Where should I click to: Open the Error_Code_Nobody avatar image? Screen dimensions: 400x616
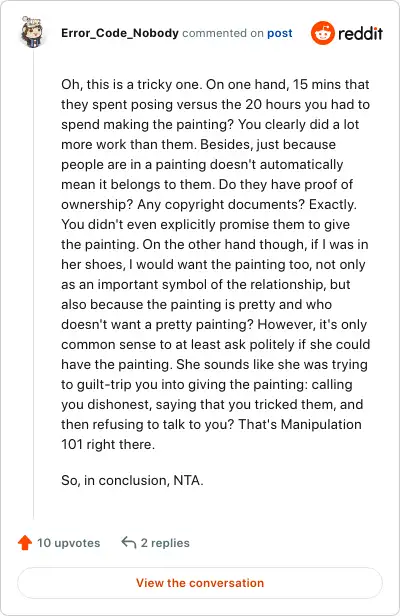pos(33,32)
